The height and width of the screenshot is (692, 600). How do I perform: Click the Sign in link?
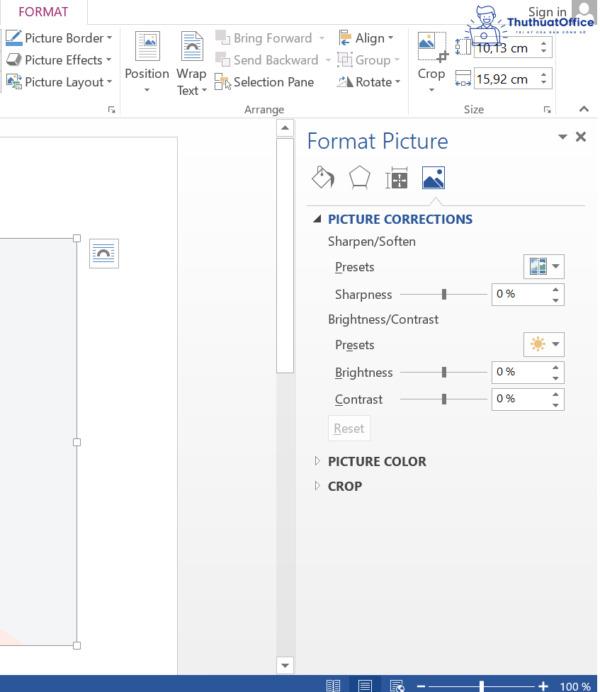pyautogui.click(x=547, y=12)
